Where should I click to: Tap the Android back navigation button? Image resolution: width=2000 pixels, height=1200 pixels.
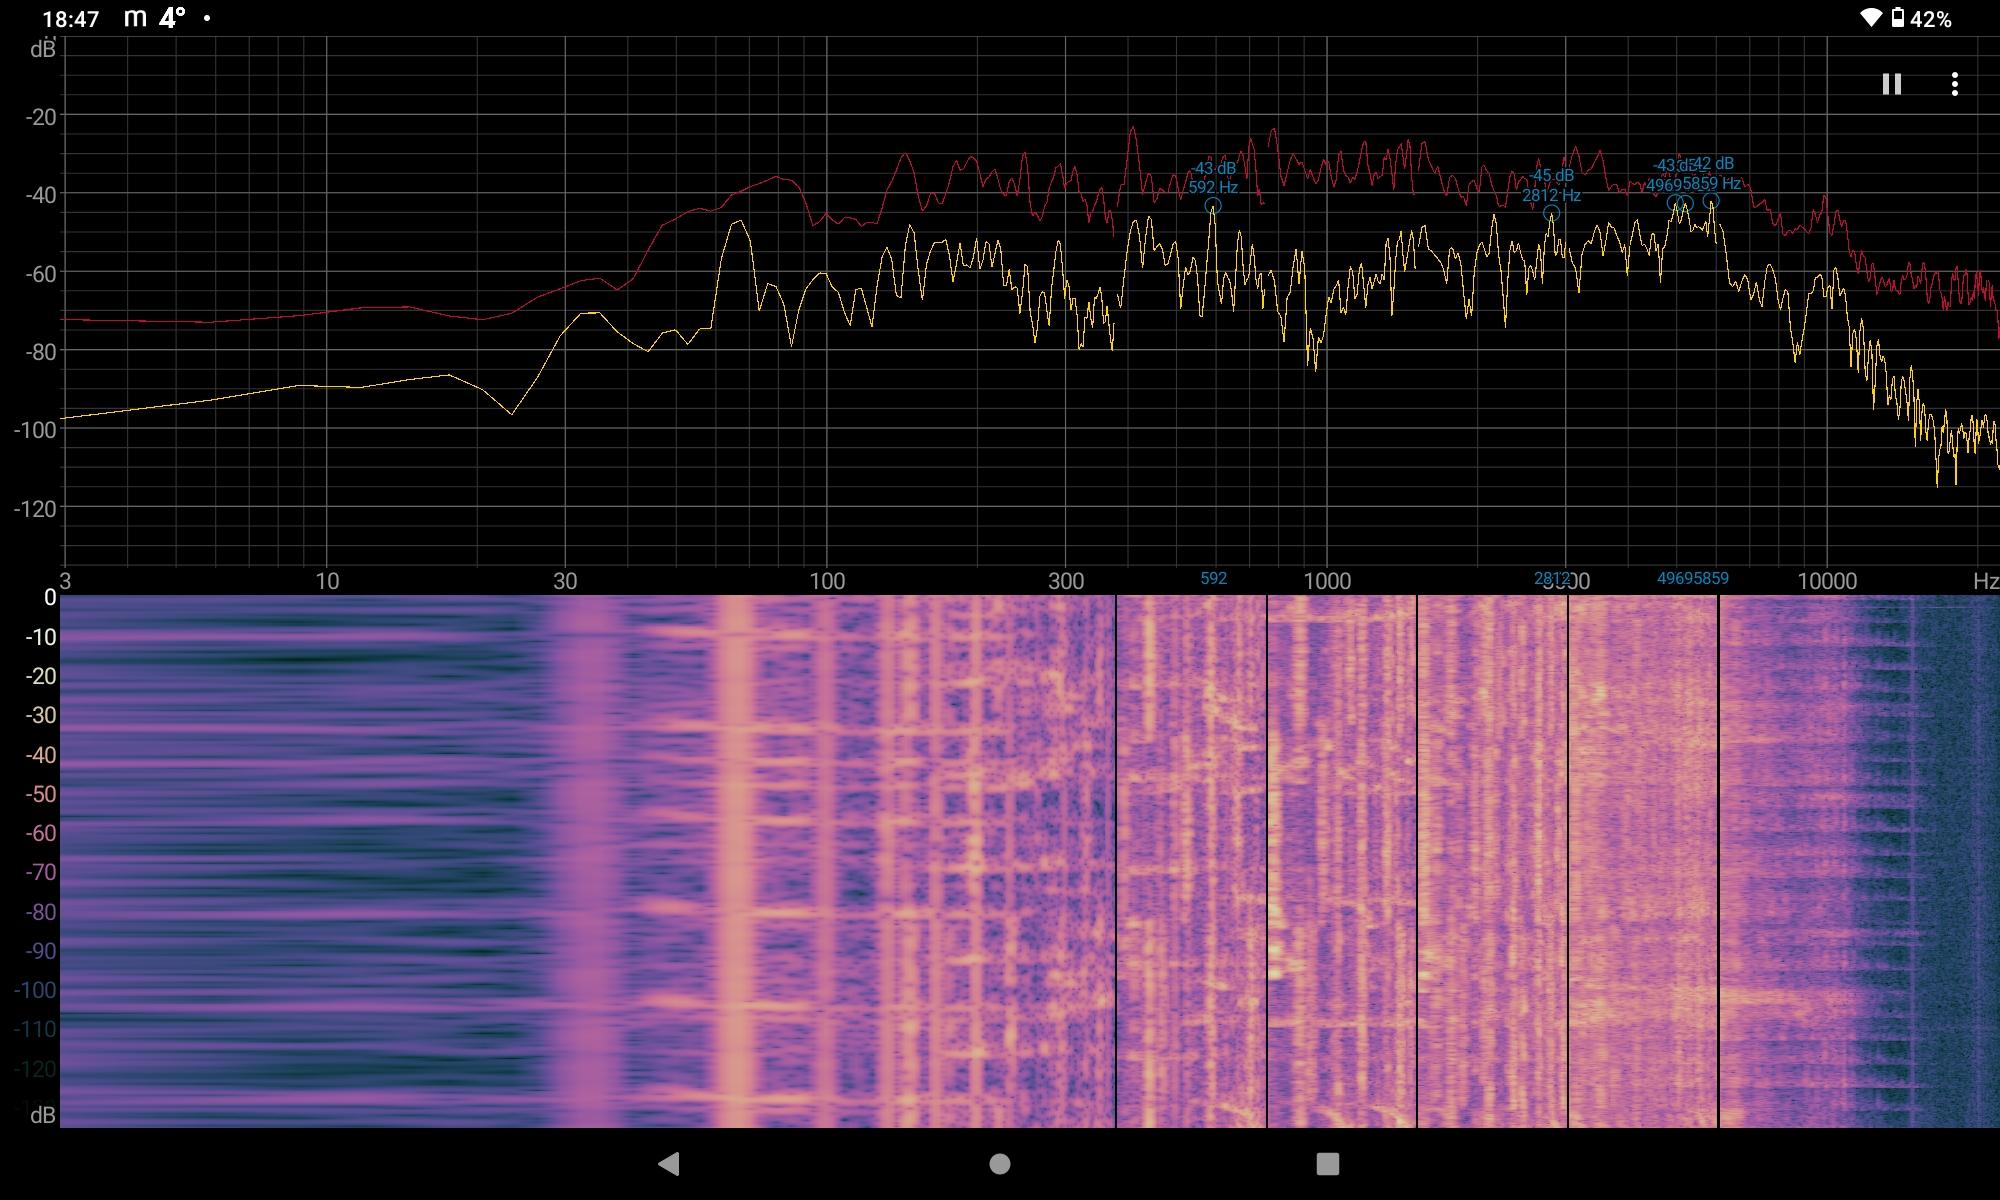point(669,1163)
